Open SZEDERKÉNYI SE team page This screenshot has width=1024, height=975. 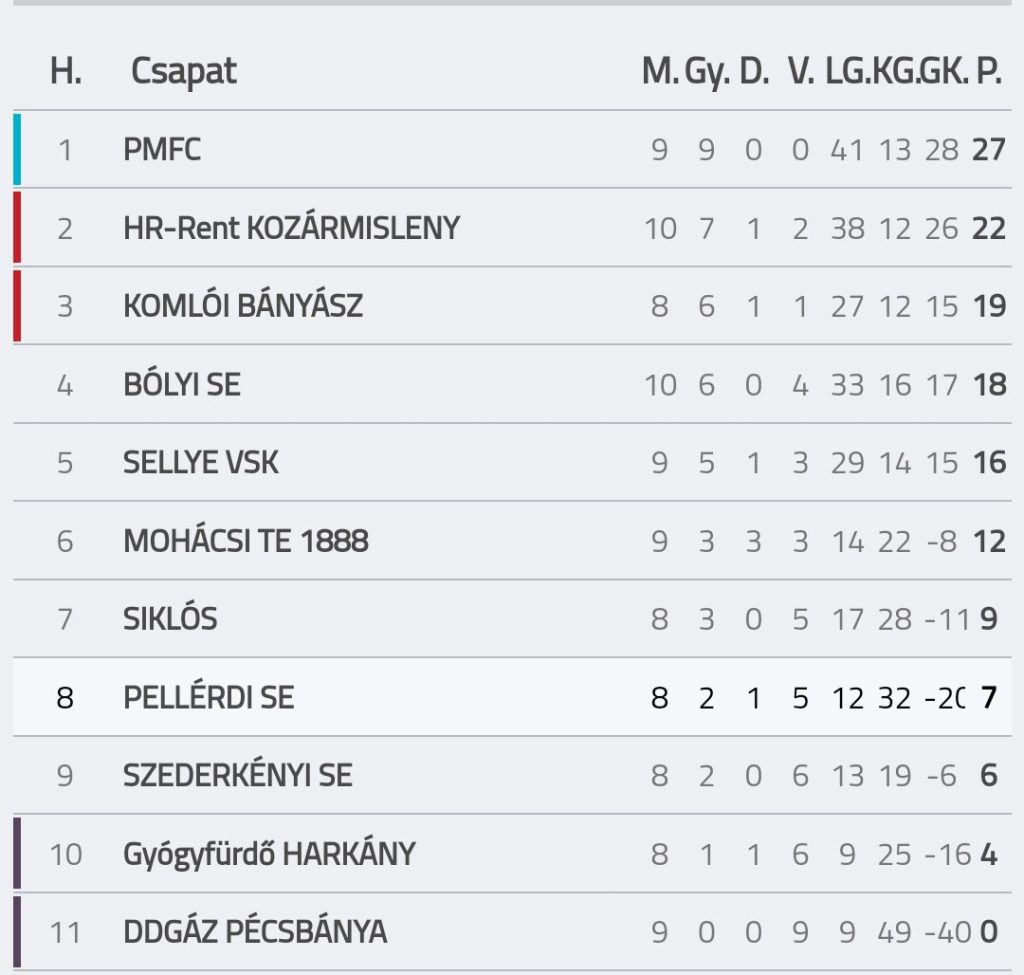click(238, 775)
